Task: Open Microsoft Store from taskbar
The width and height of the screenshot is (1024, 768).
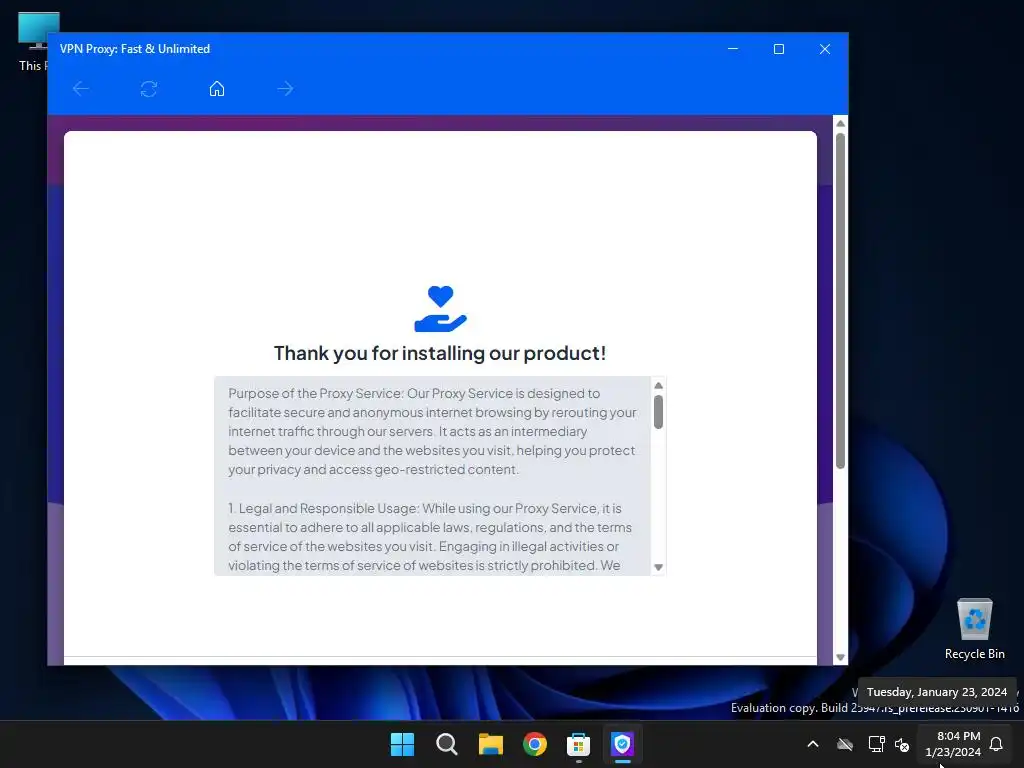Action: tap(579, 744)
